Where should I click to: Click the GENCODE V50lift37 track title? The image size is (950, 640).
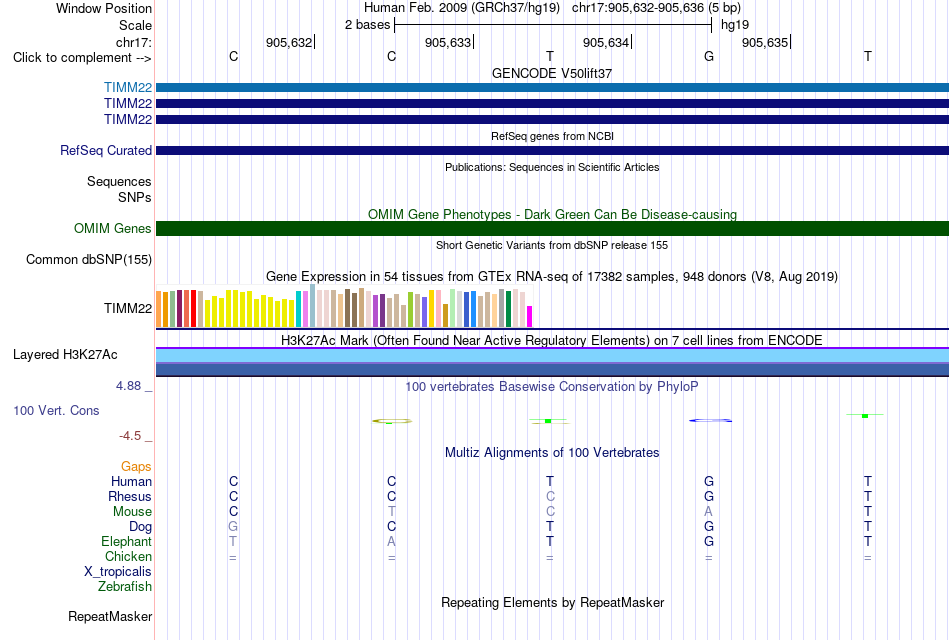[552, 73]
